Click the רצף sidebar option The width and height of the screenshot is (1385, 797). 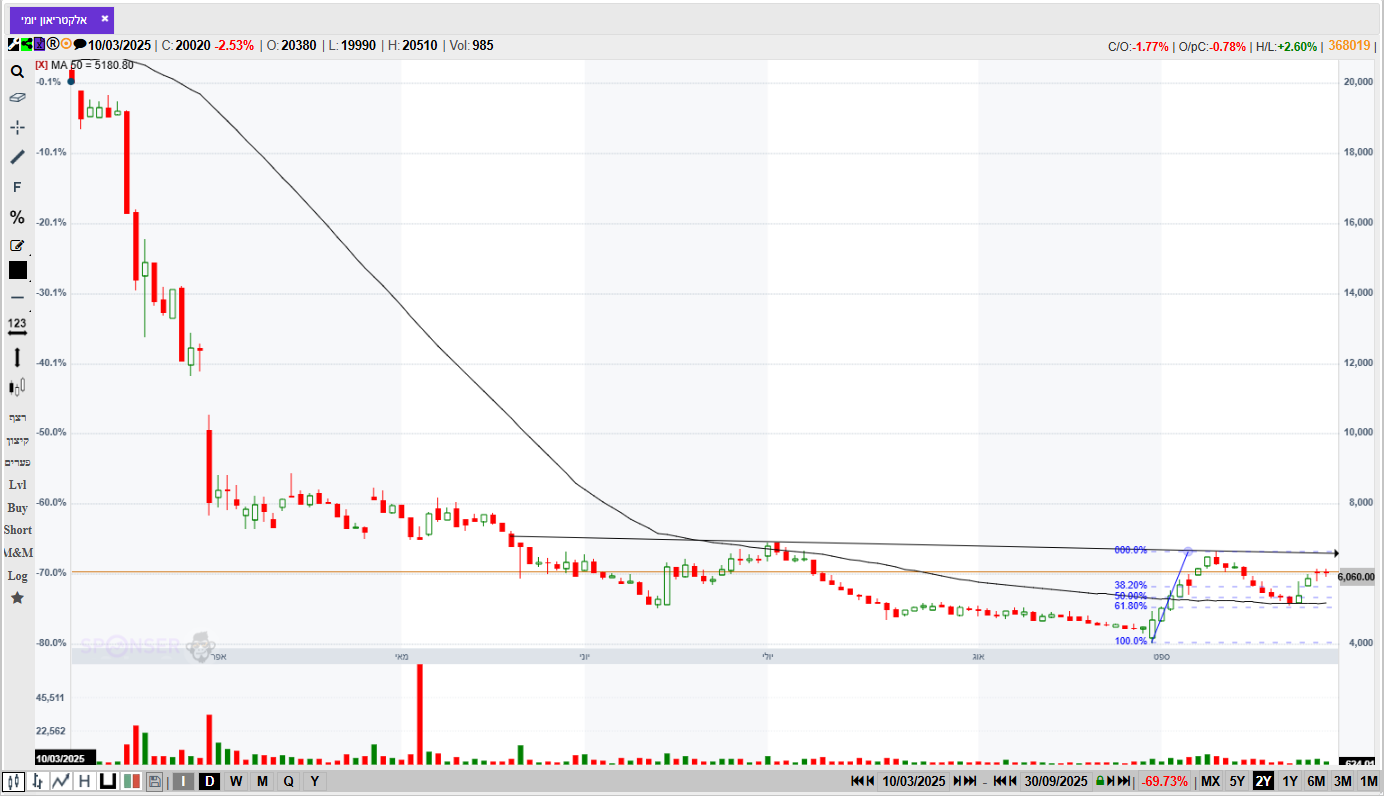[17, 417]
